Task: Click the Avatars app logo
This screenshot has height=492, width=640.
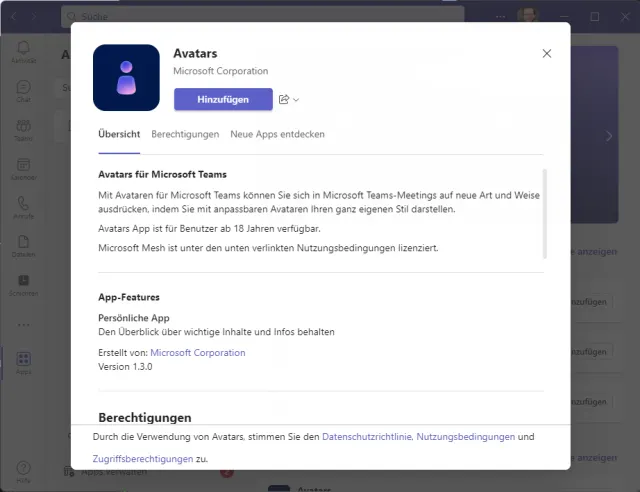Action: [x=126, y=78]
